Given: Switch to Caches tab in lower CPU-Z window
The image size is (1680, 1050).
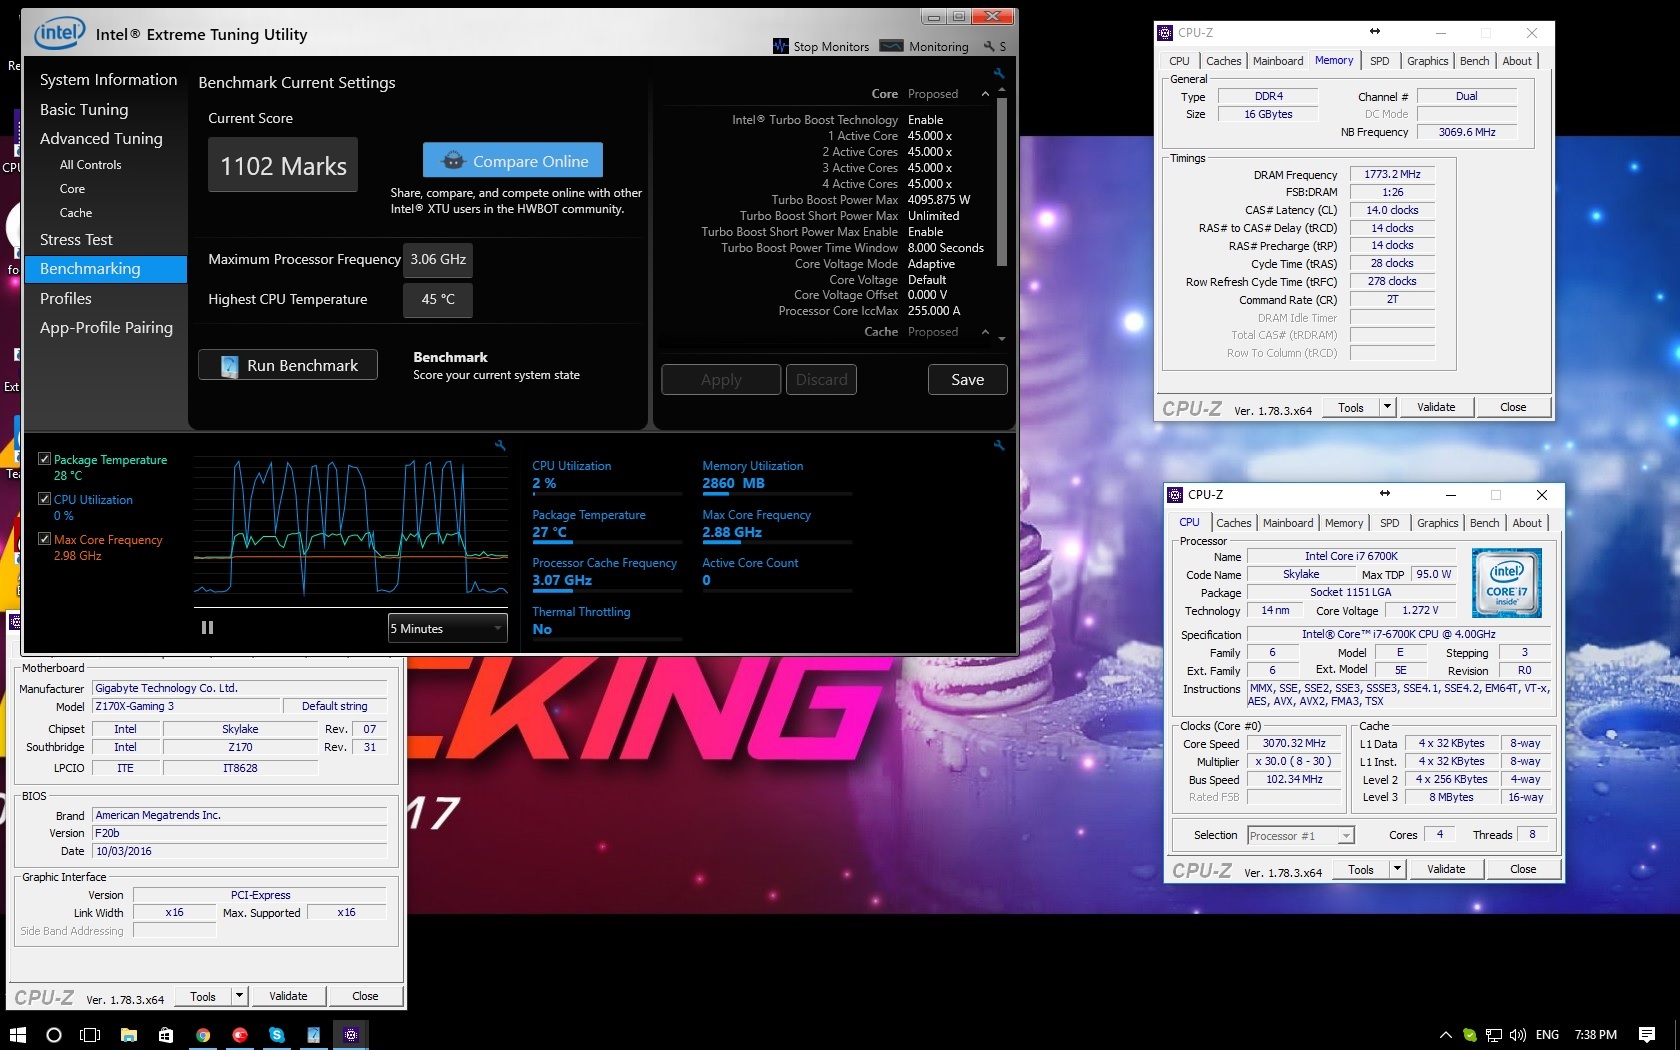Looking at the screenshot, I should 1233,523.
